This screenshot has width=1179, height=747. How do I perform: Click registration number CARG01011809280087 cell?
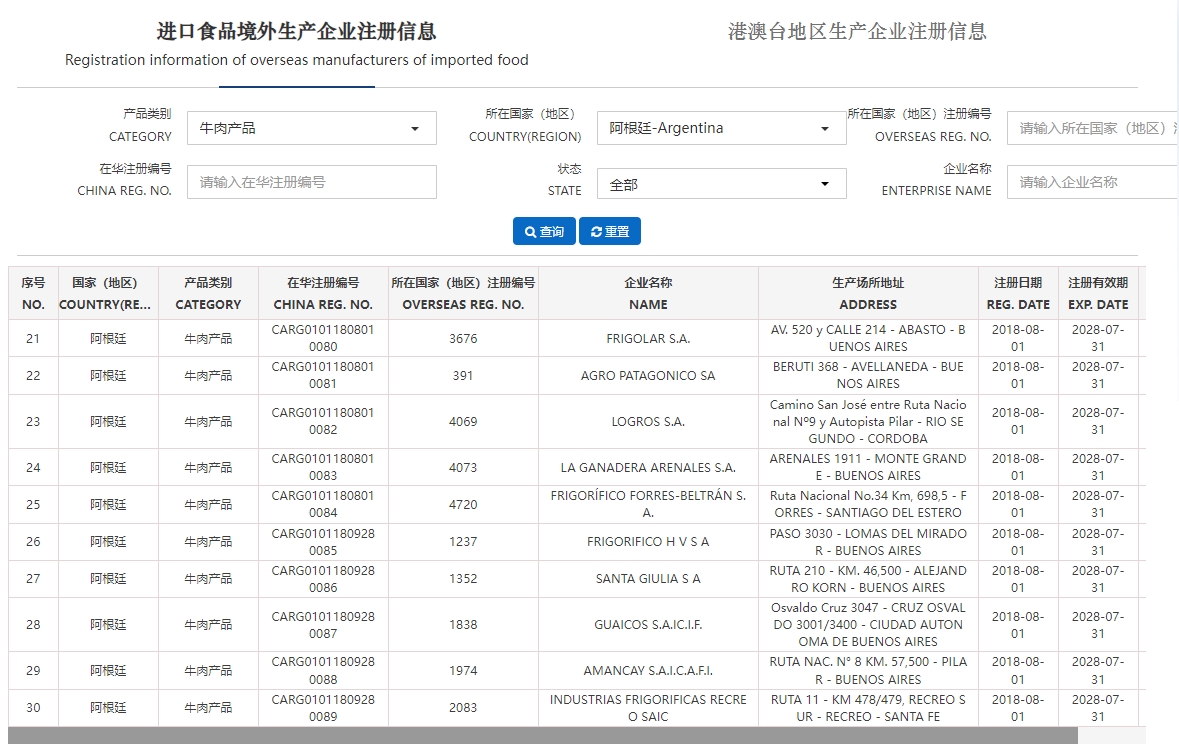pyautogui.click(x=323, y=625)
